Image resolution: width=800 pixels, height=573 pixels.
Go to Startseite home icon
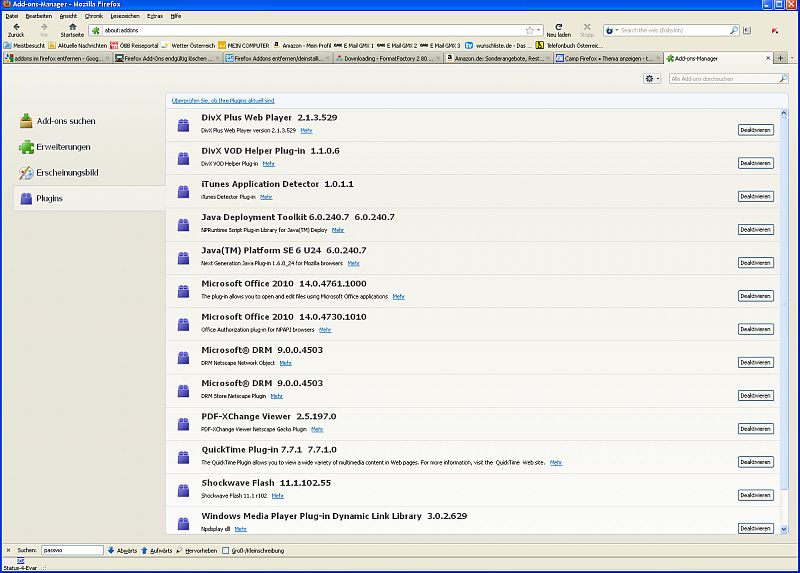coord(72,27)
